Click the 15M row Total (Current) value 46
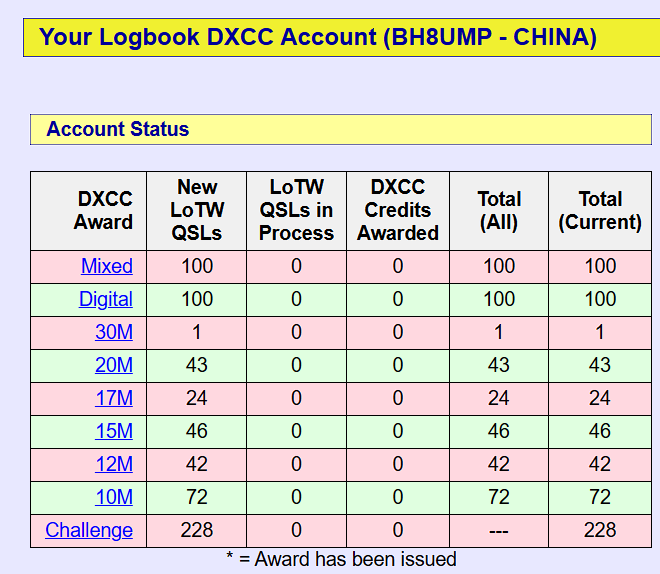 tap(600, 431)
